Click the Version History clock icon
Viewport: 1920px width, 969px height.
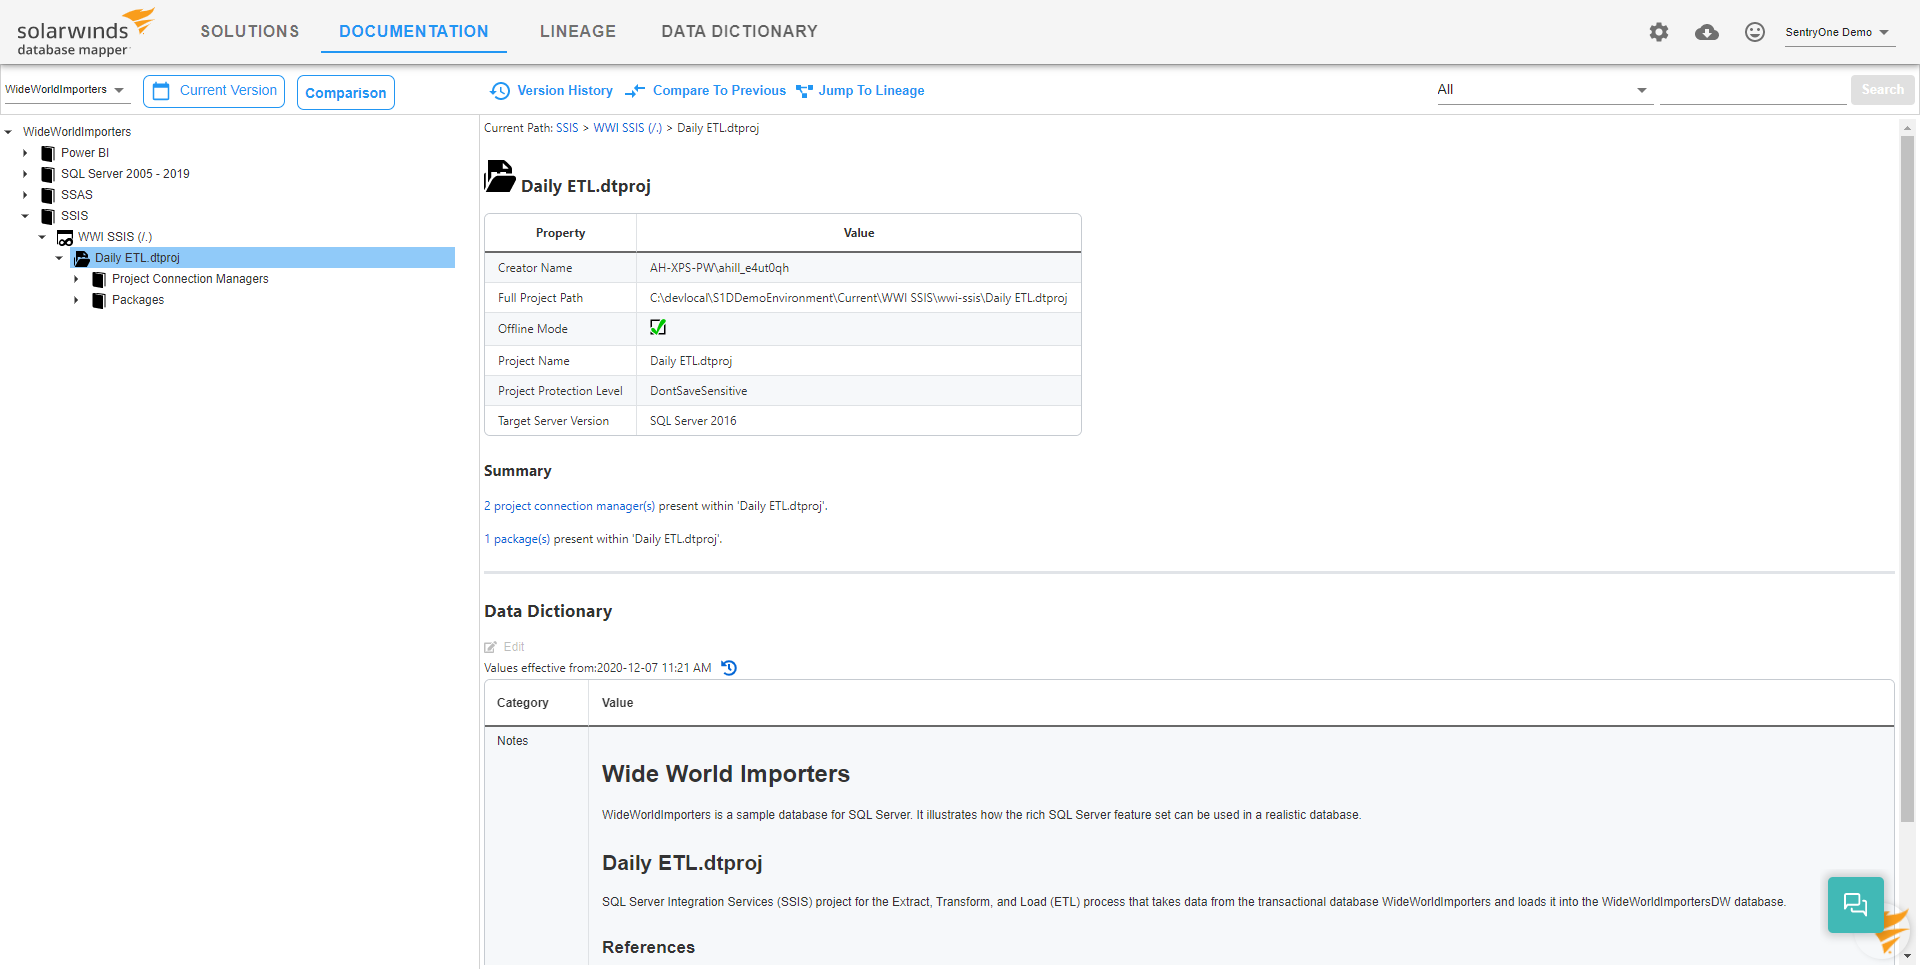point(500,91)
